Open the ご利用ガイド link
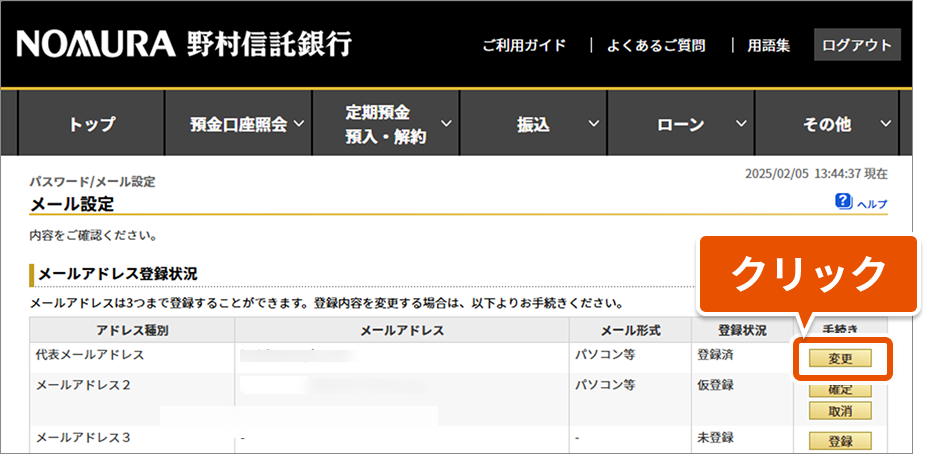The height and width of the screenshot is (454, 925). 524,45
